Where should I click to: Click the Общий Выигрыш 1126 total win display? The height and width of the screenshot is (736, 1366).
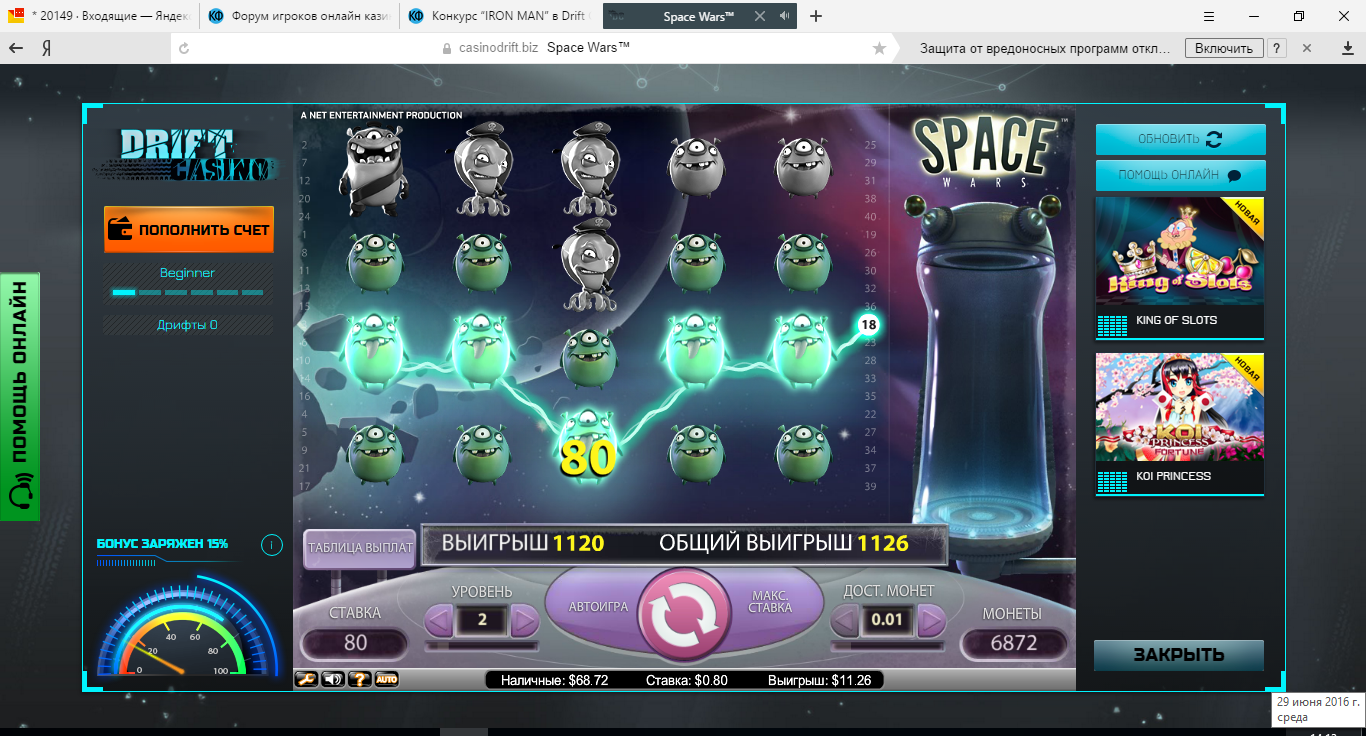[783, 543]
